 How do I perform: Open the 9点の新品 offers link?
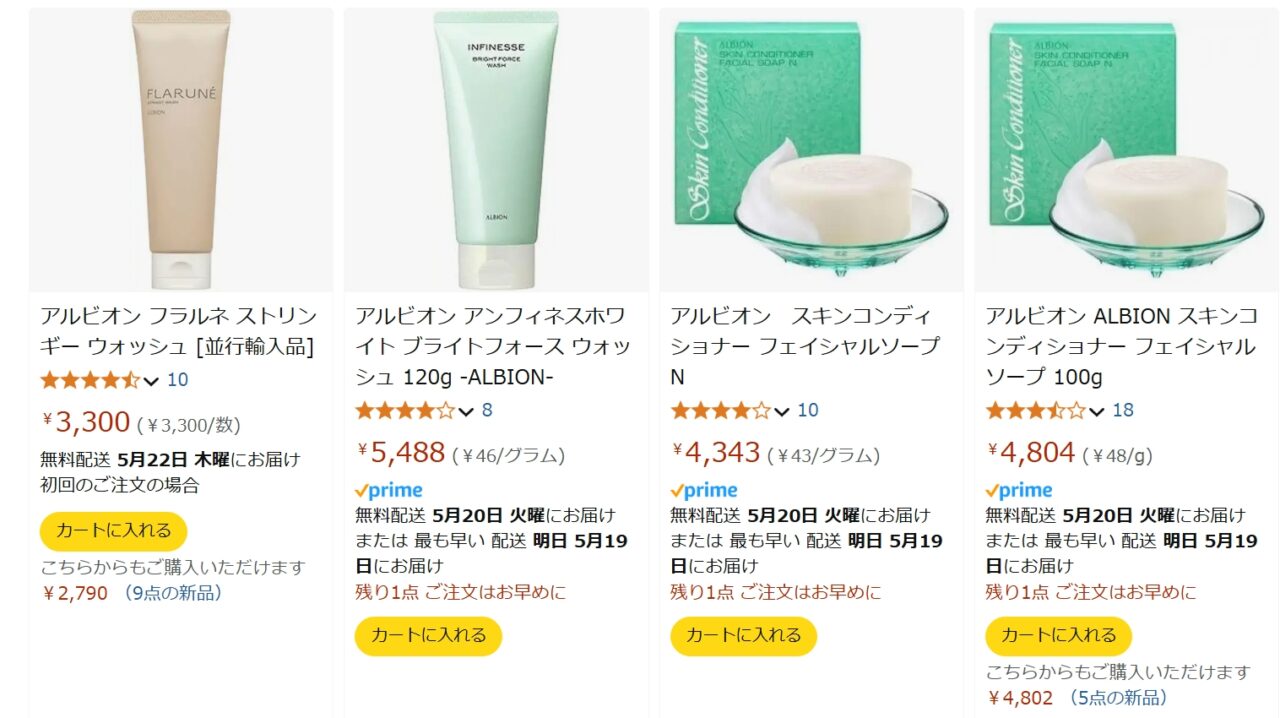coord(172,593)
